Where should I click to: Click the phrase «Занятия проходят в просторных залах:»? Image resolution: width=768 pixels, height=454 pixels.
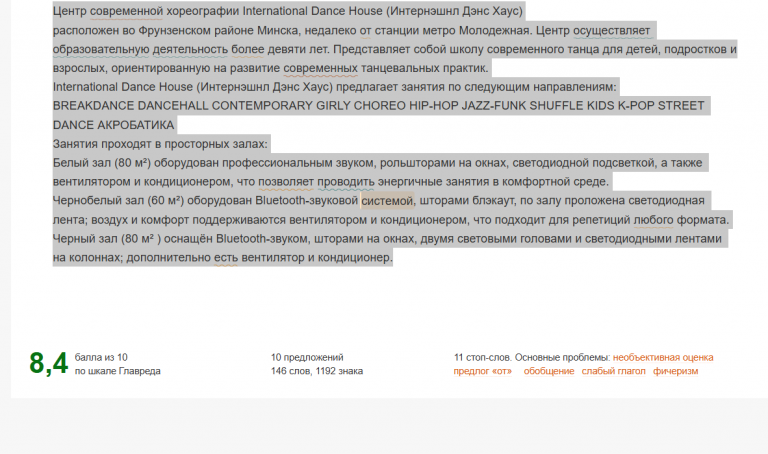[x=160, y=144]
